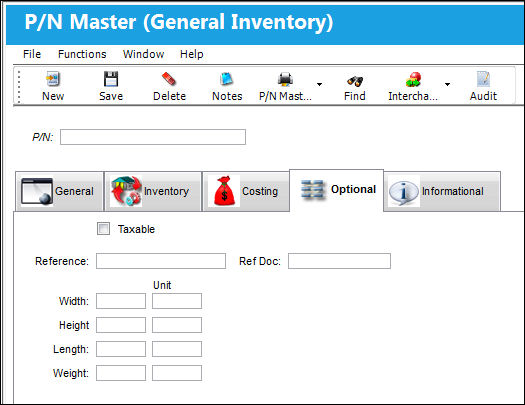Open the Functions menu

pos(82,54)
